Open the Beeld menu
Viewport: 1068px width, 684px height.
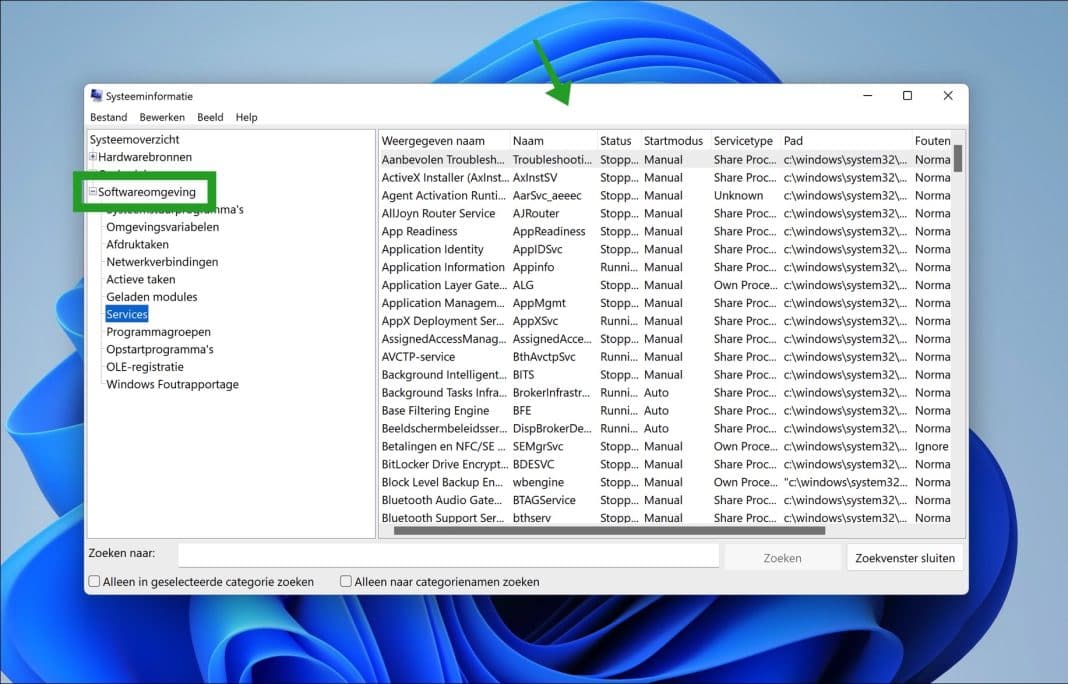point(209,117)
